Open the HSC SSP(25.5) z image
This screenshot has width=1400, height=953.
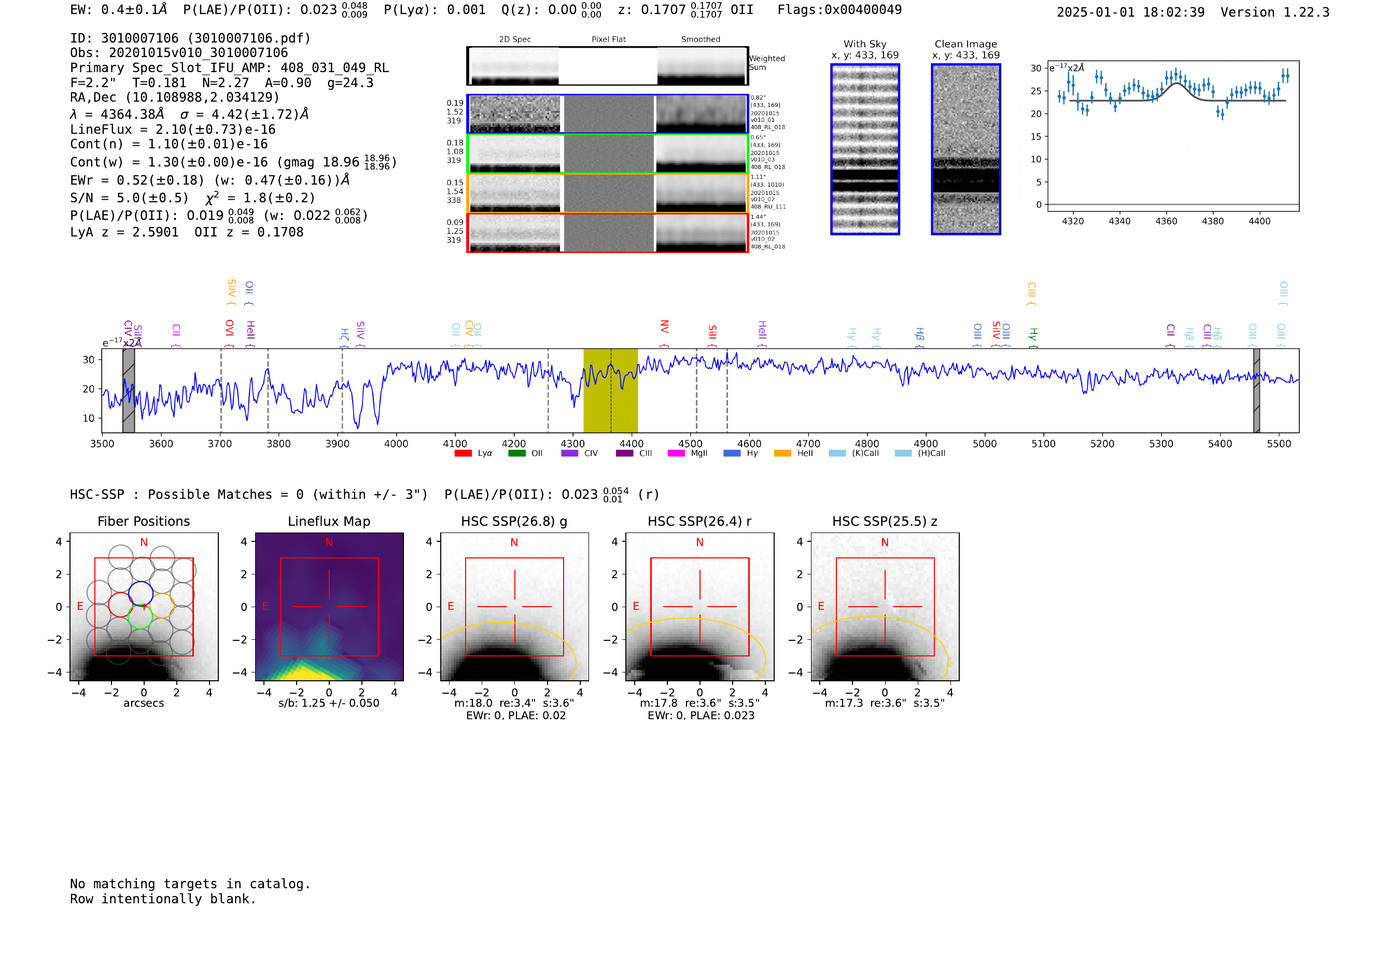[885, 607]
